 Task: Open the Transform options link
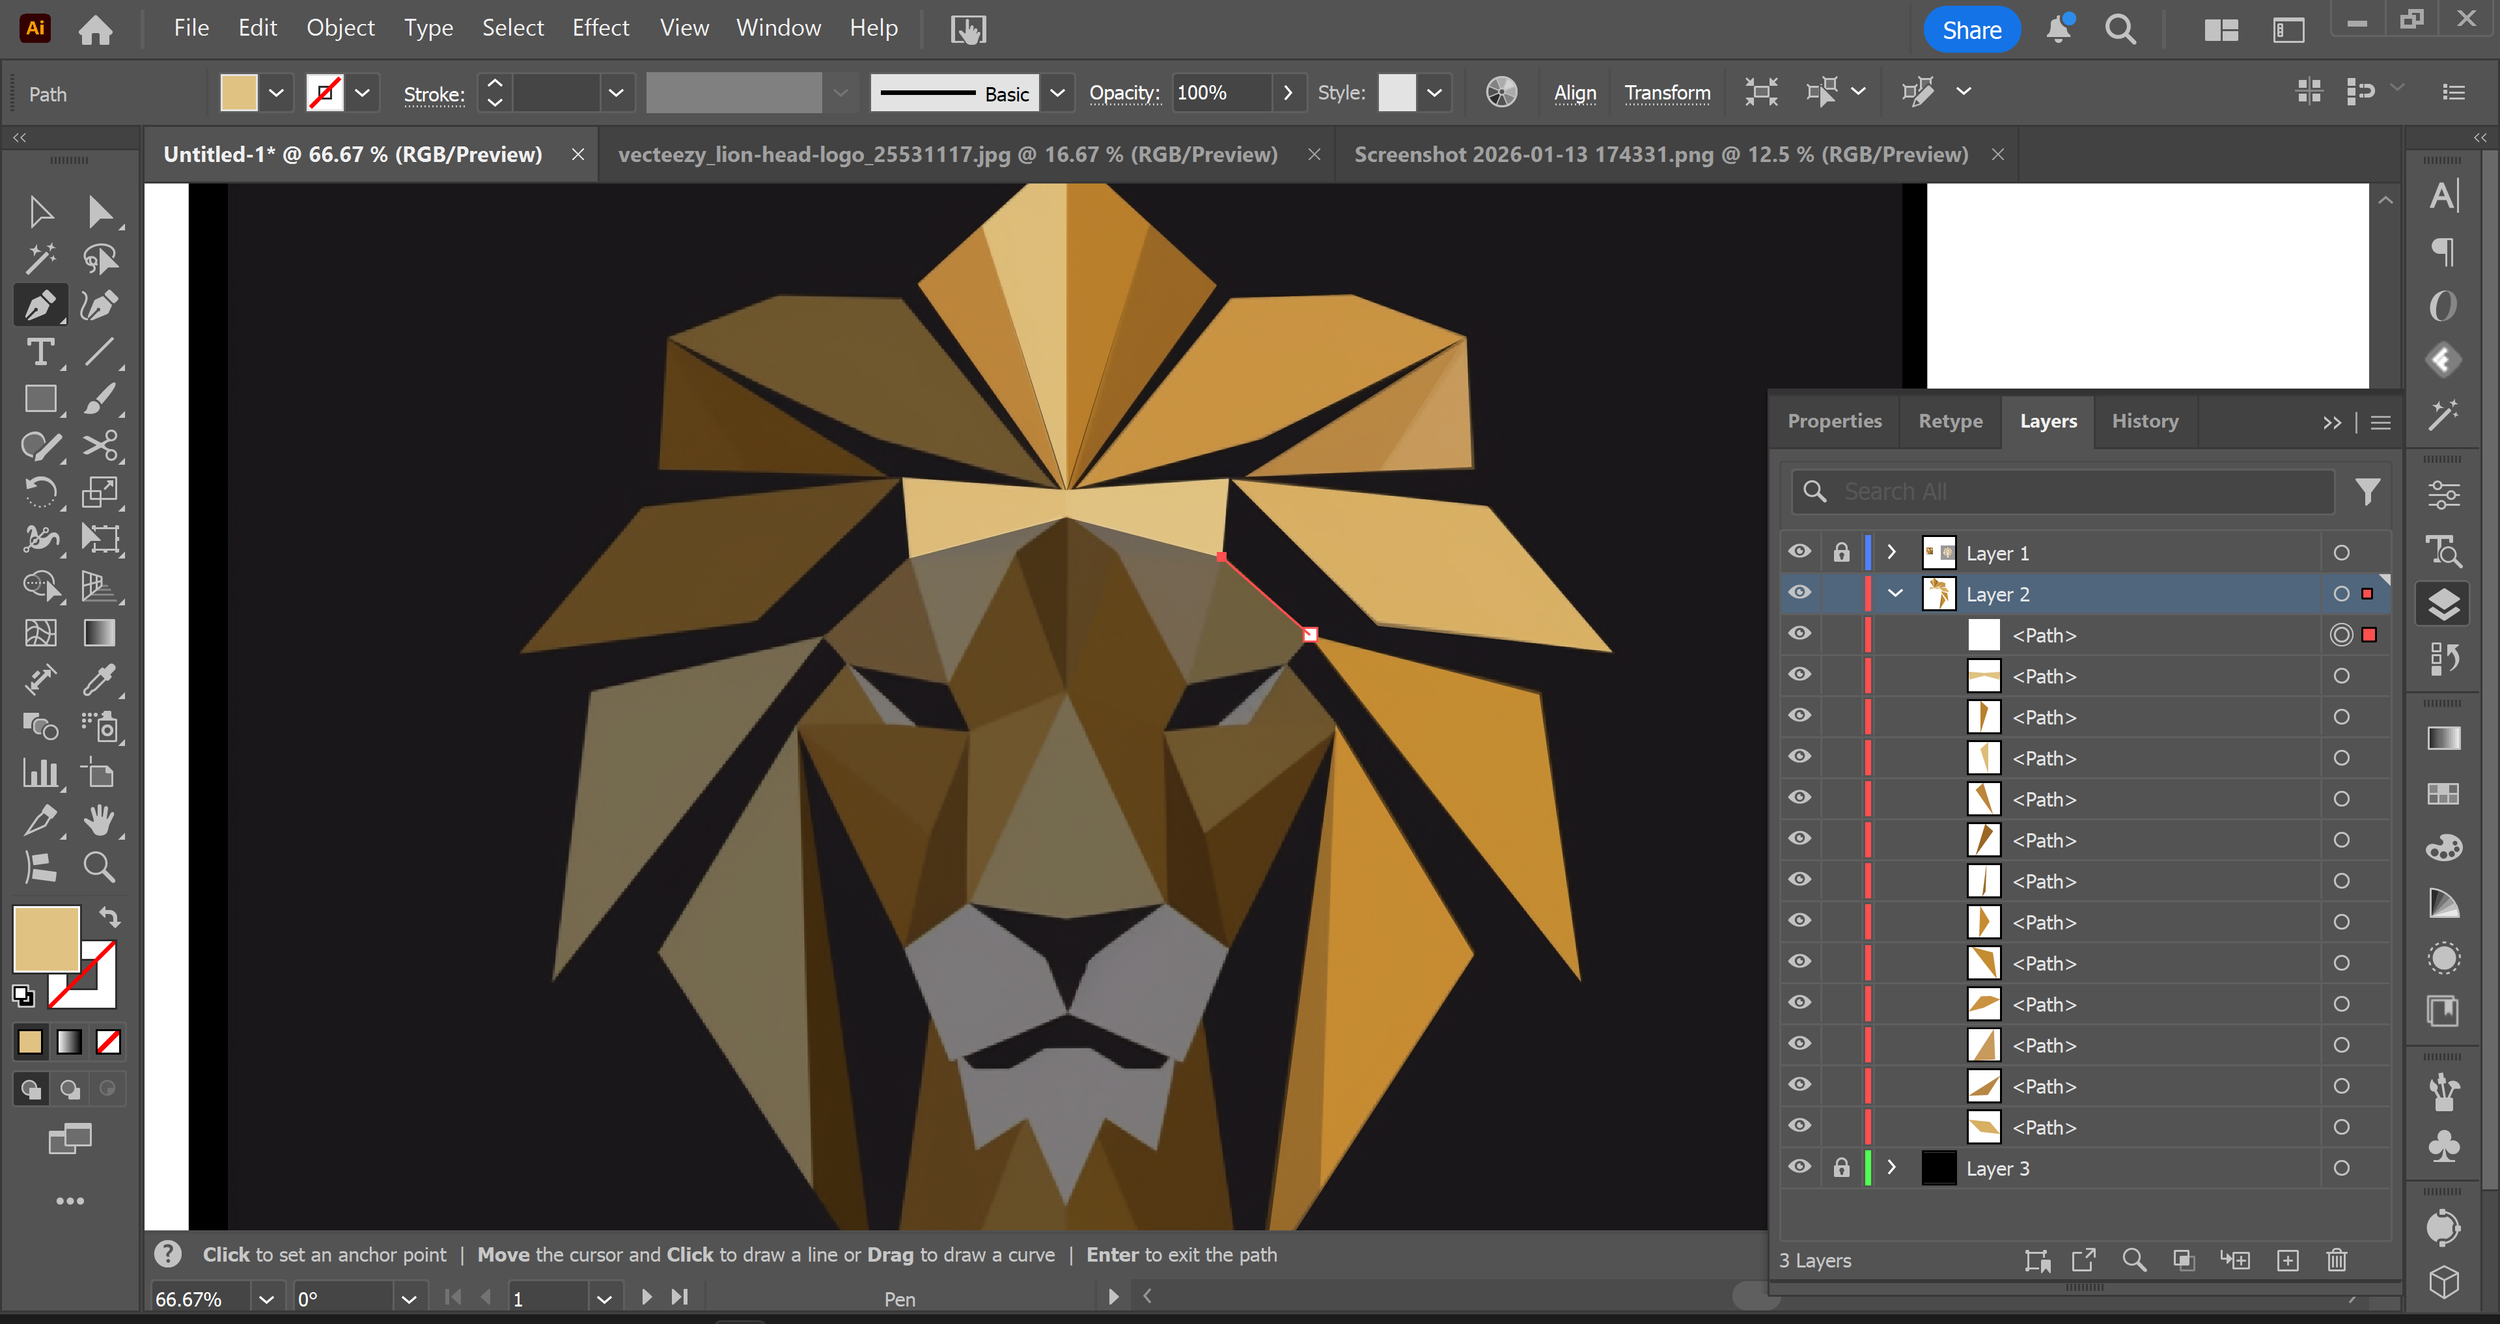pyautogui.click(x=1667, y=93)
